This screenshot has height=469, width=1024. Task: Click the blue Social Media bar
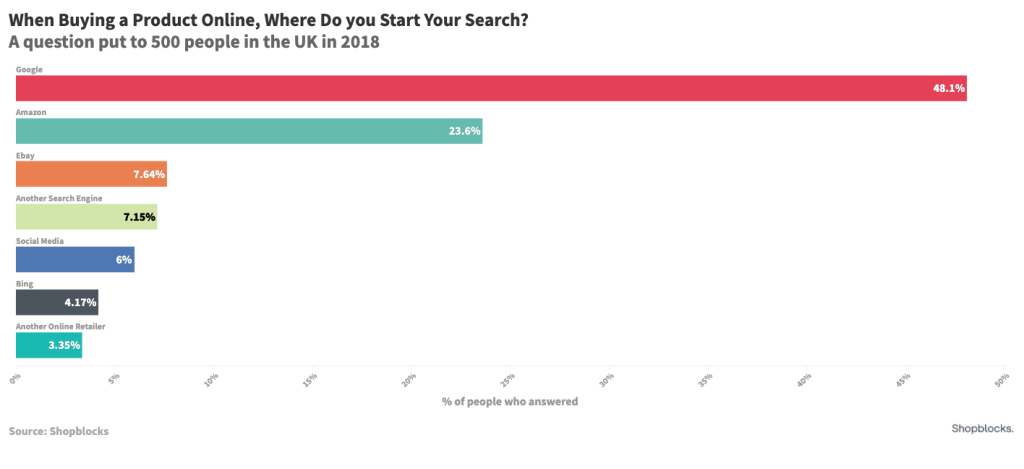[75, 259]
